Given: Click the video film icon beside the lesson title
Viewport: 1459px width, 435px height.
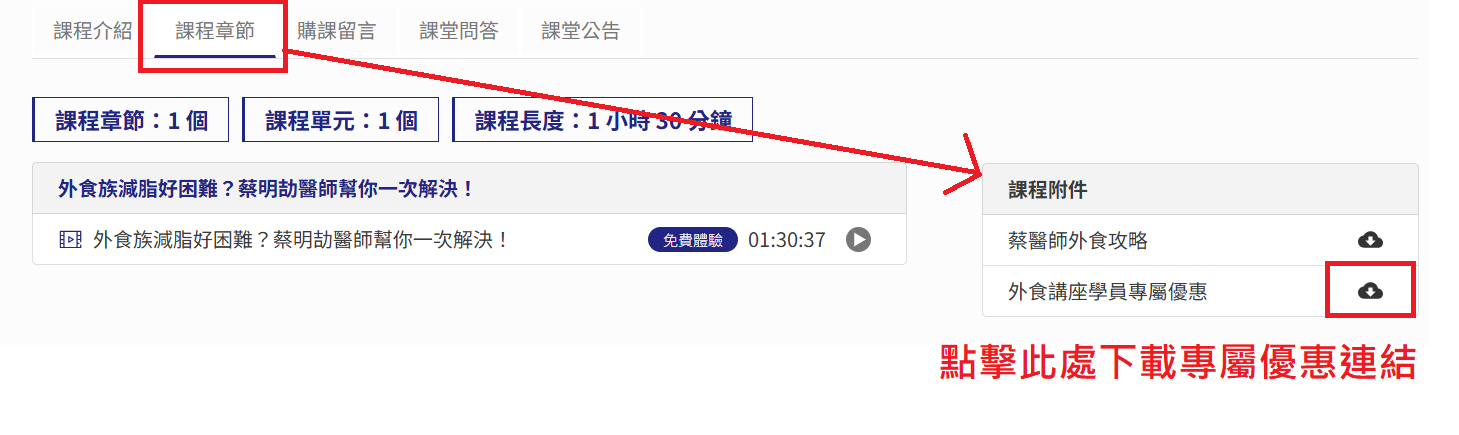Looking at the screenshot, I should 70,240.
